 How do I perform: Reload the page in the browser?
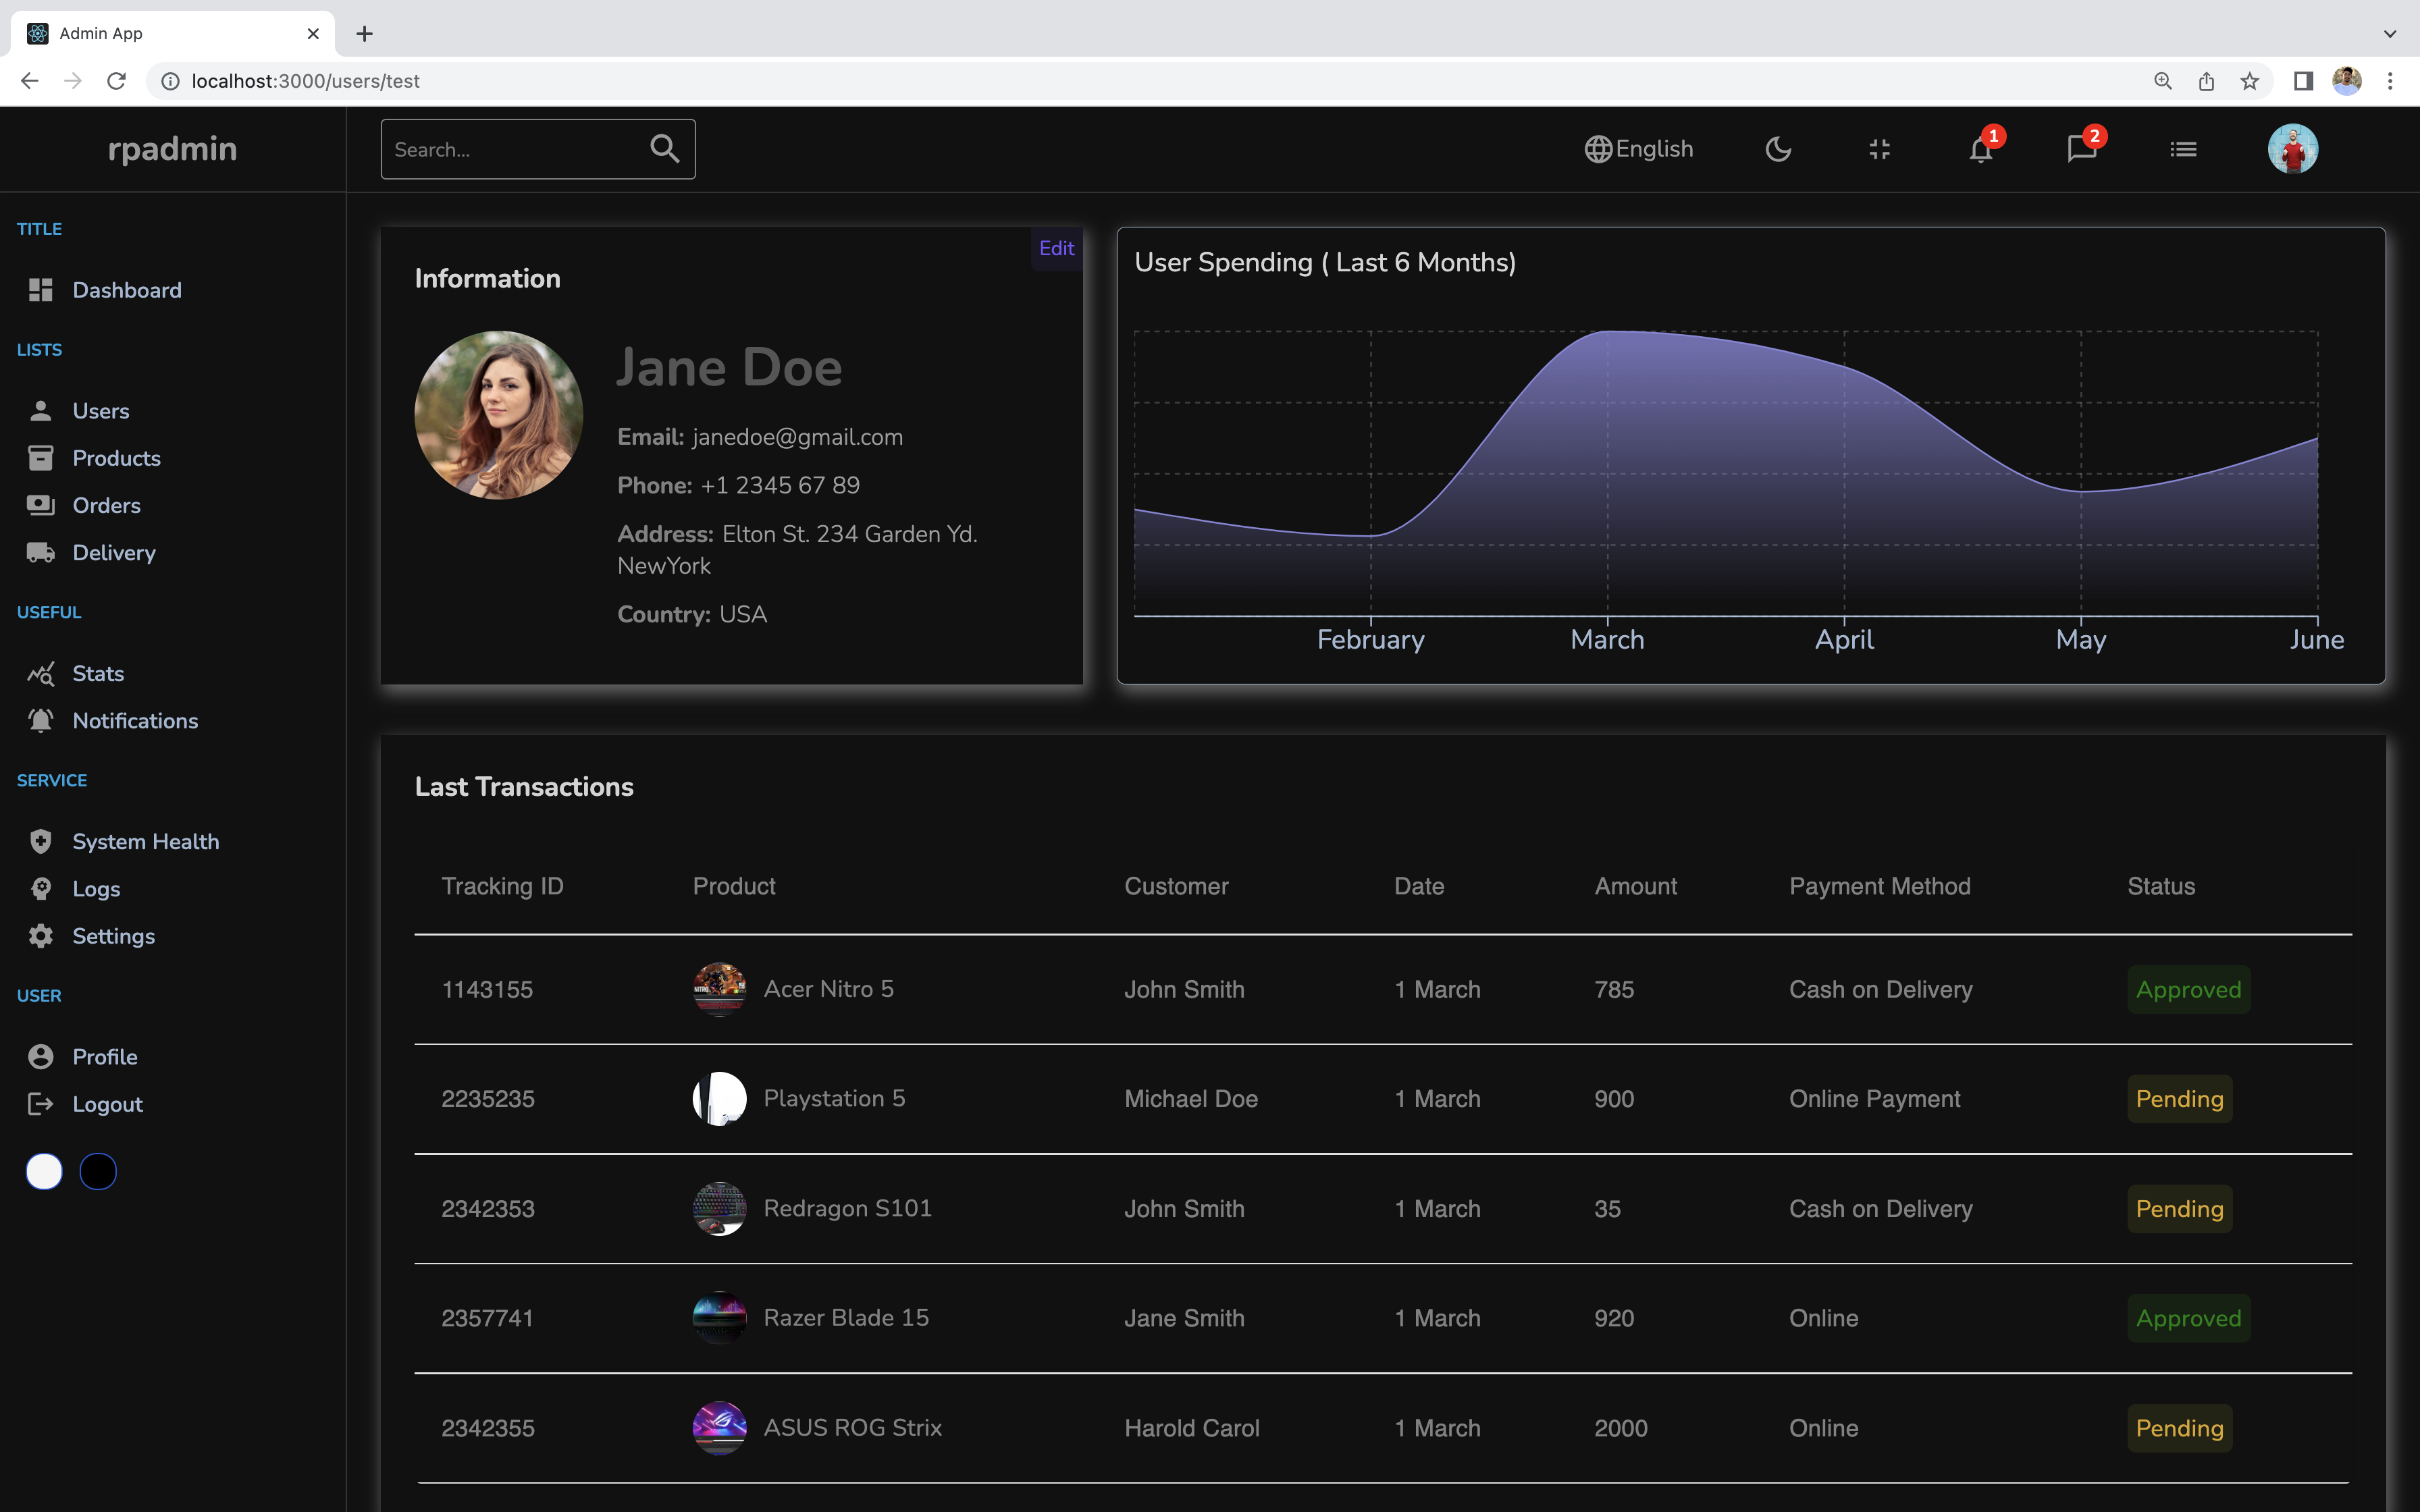coord(117,81)
